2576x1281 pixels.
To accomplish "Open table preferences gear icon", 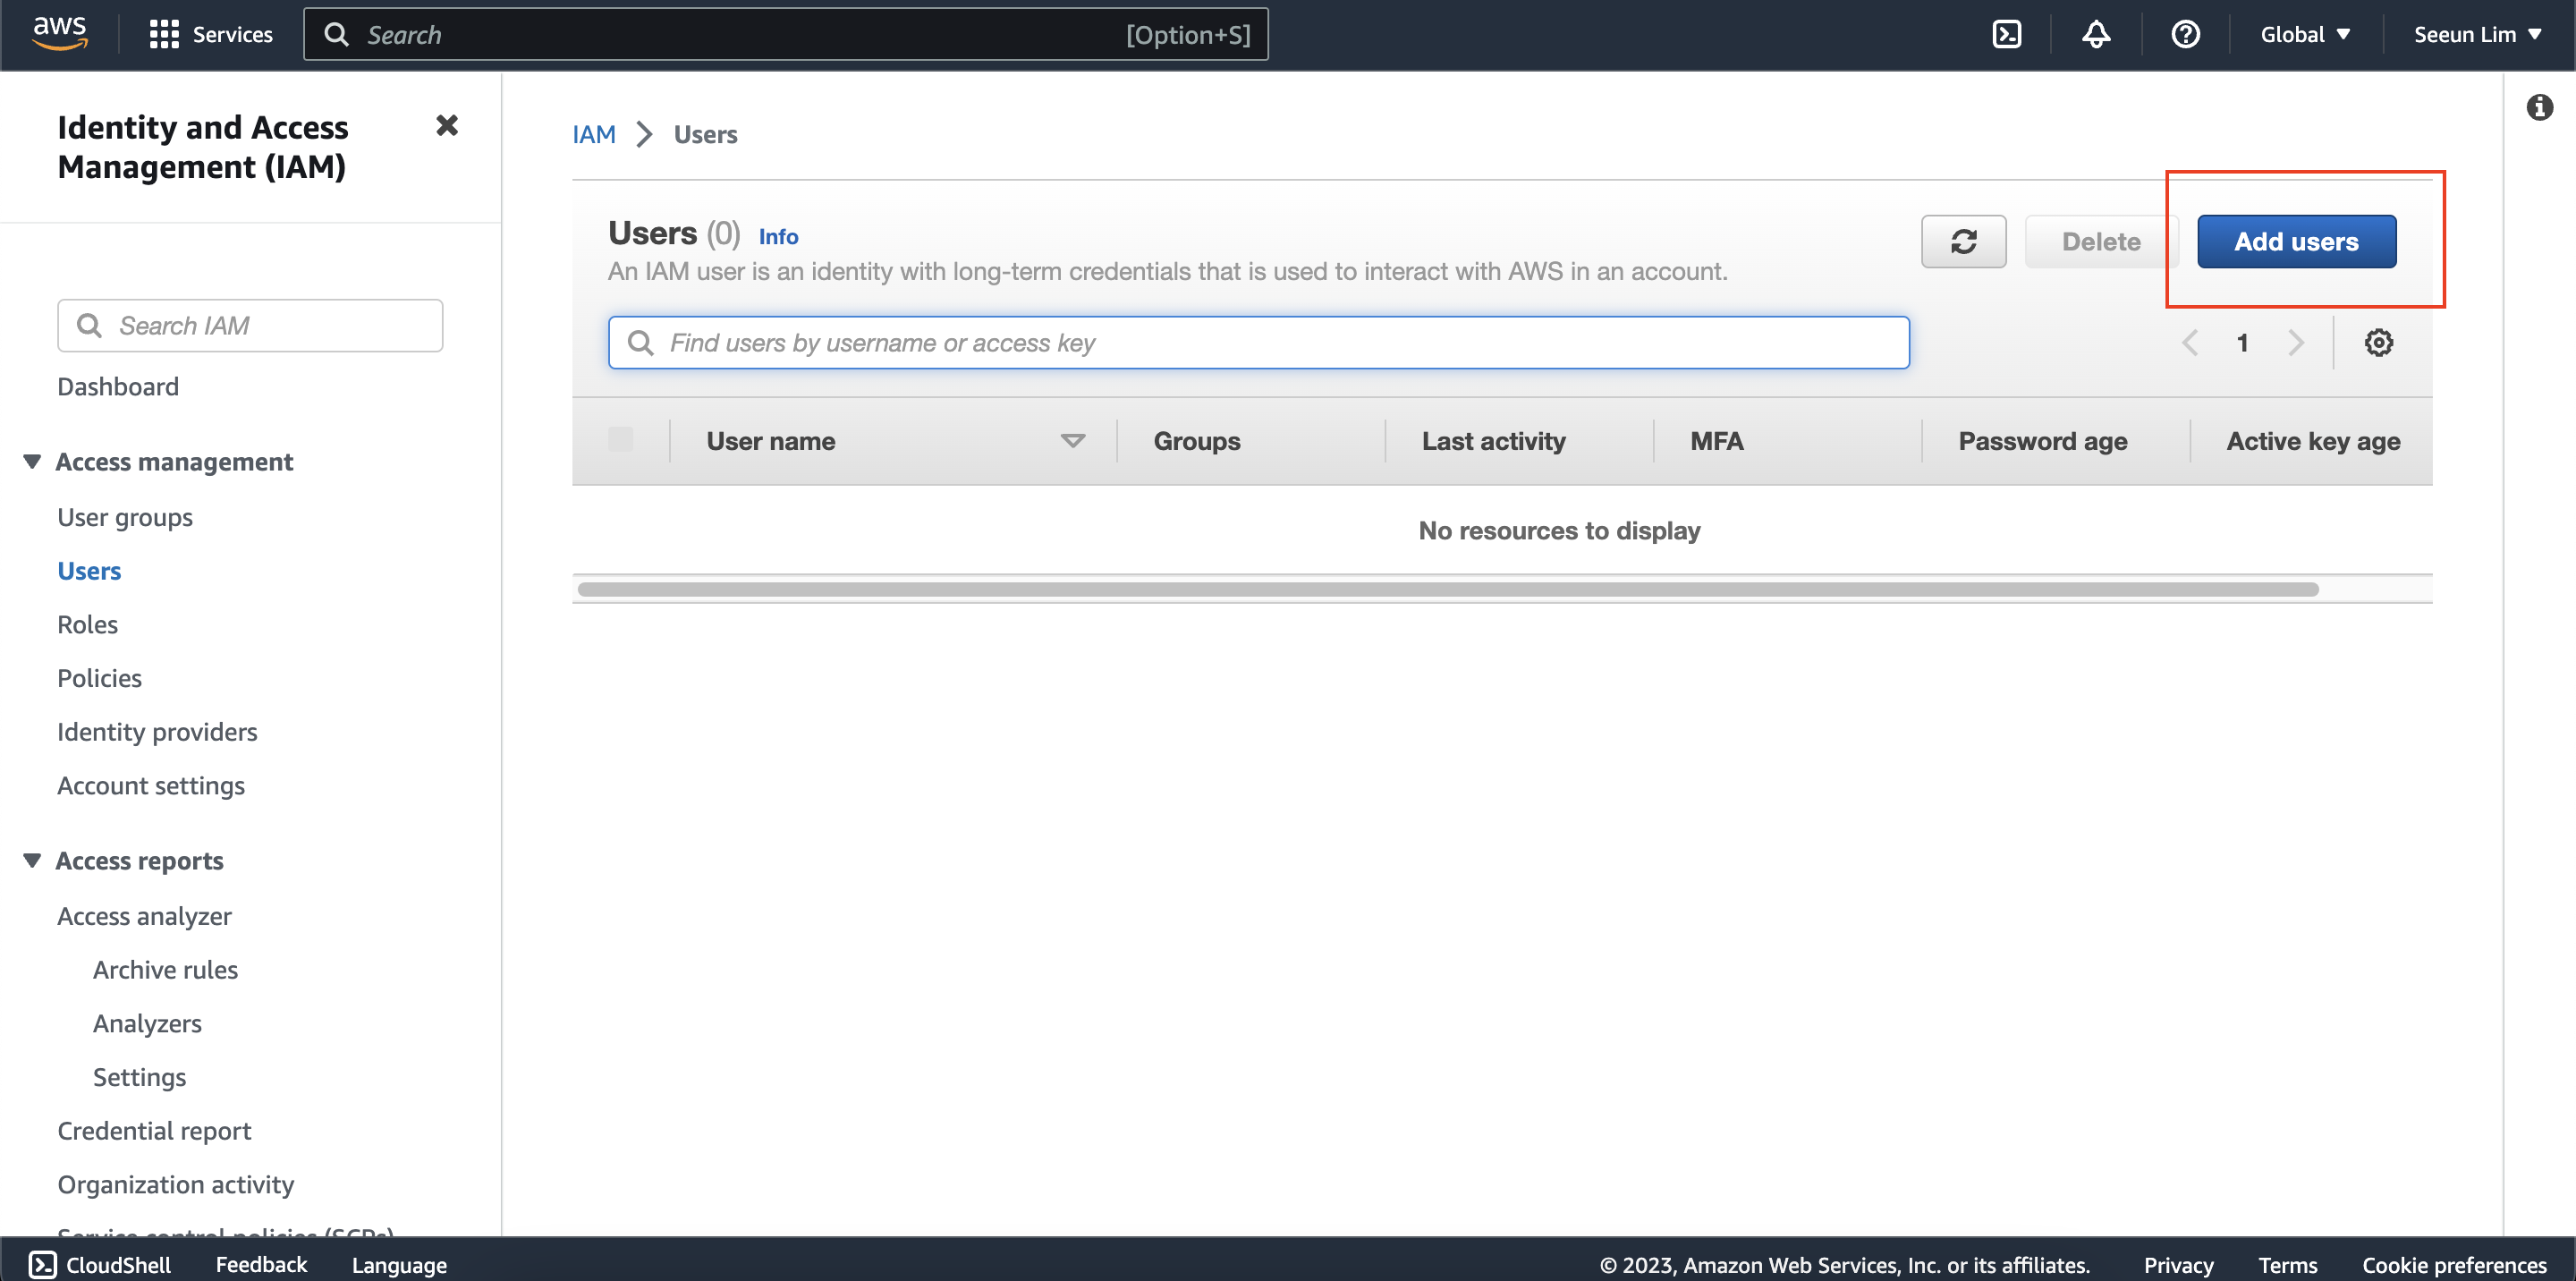I will [x=2378, y=343].
